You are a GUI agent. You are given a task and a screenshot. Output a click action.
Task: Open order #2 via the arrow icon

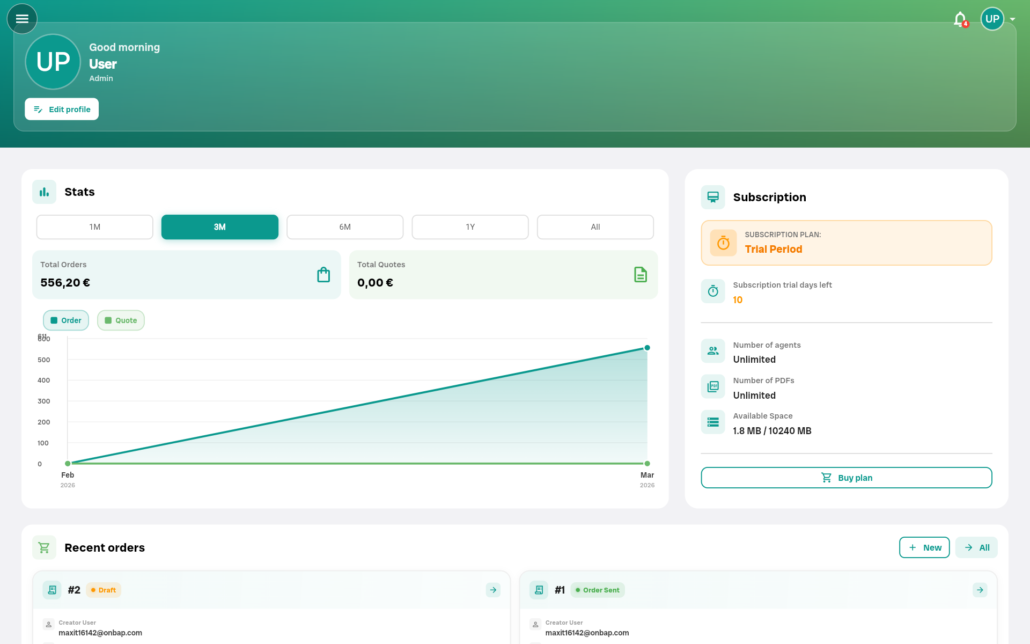click(x=492, y=590)
